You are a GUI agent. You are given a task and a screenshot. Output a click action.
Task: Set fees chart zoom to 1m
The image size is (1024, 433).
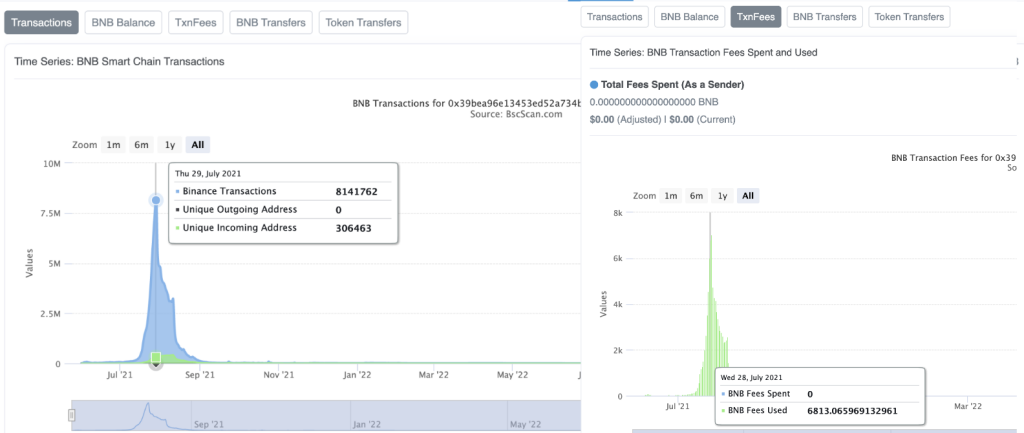pyautogui.click(x=670, y=195)
